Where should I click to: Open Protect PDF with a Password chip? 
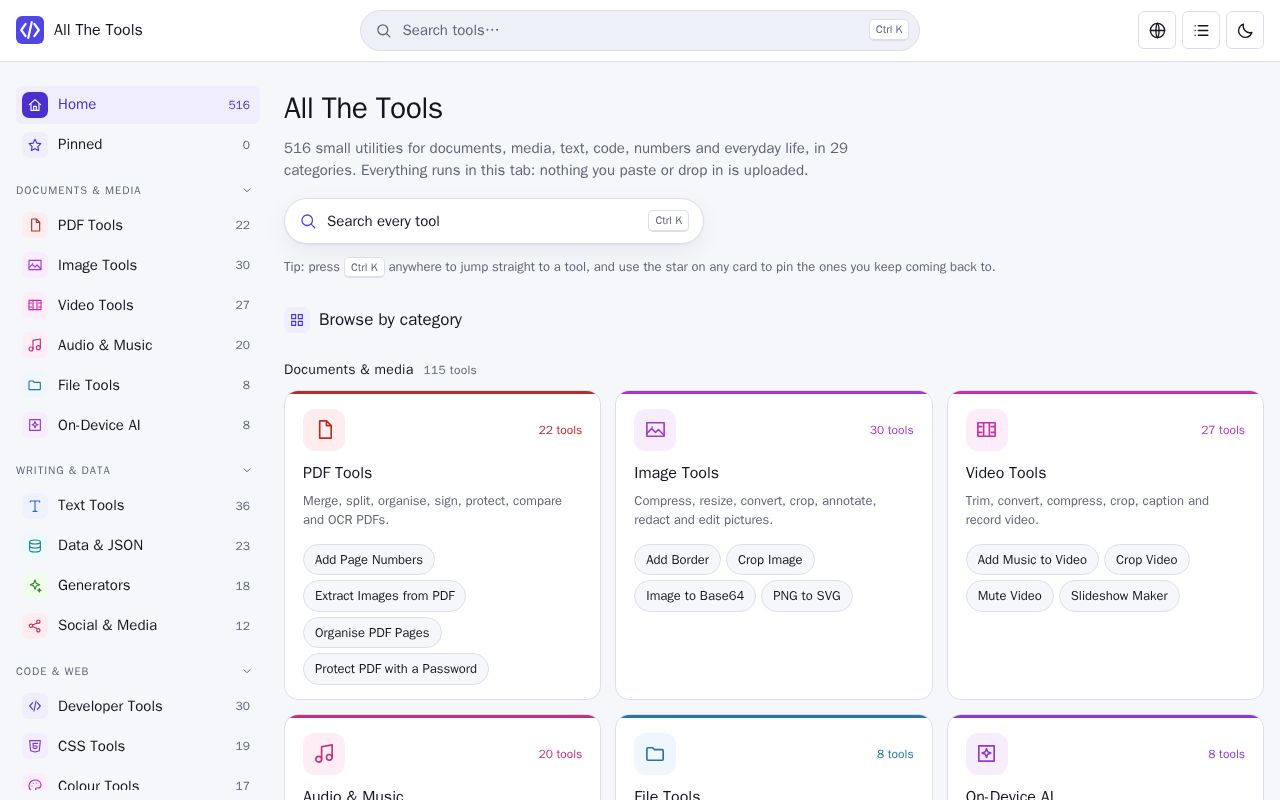[x=396, y=669]
